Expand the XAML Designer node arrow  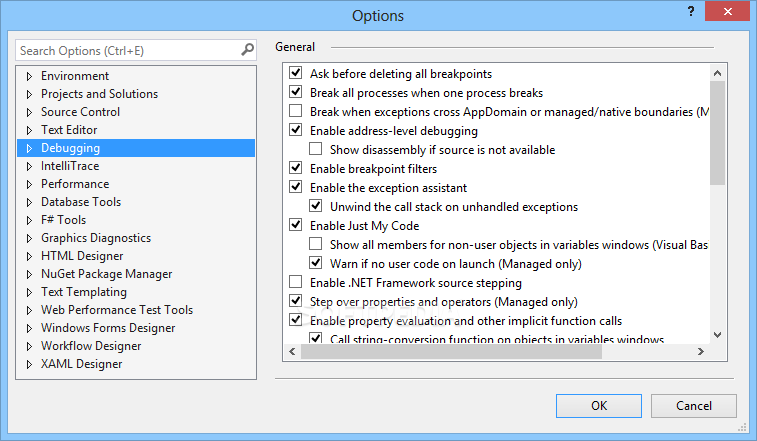pos(29,364)
